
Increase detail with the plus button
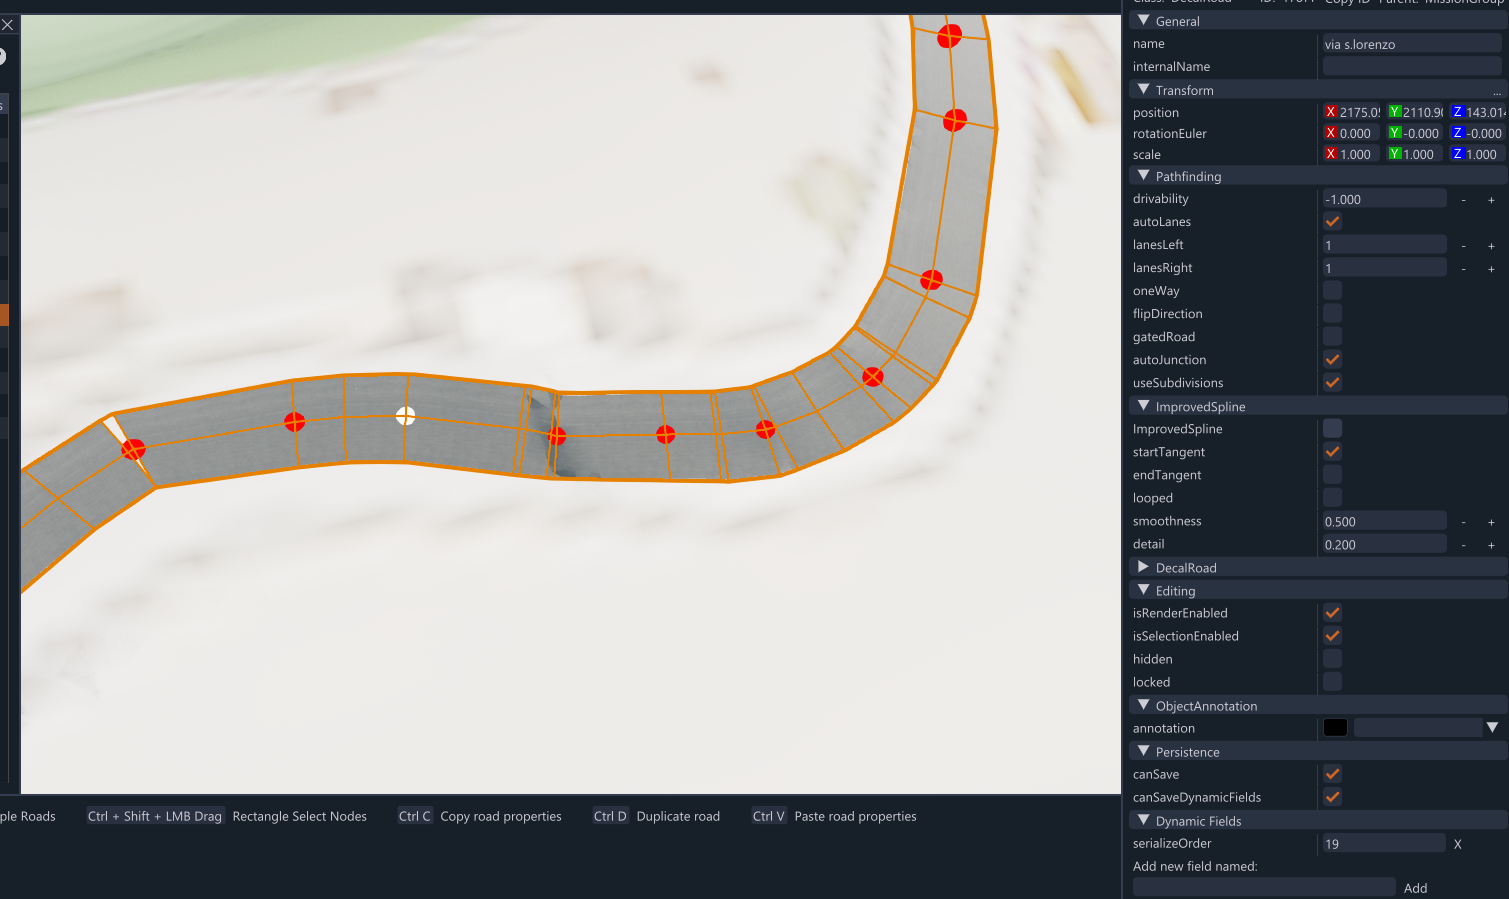[1491, 545]
